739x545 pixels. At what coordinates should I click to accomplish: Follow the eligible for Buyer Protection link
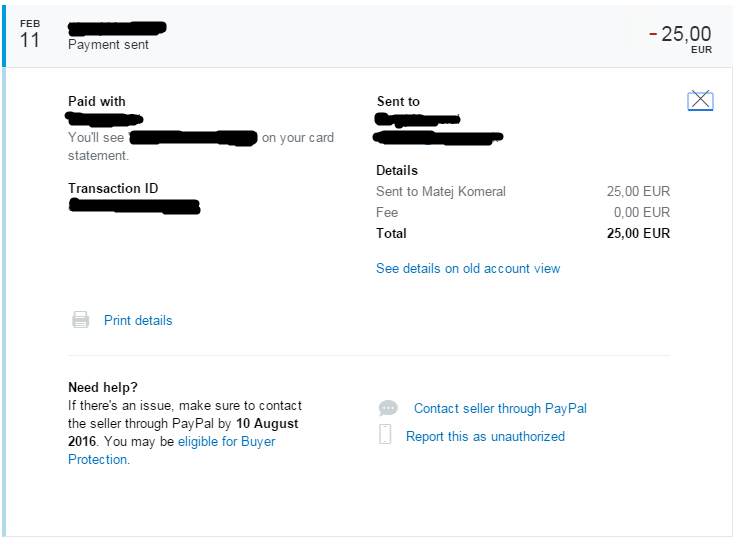(226, 442)
